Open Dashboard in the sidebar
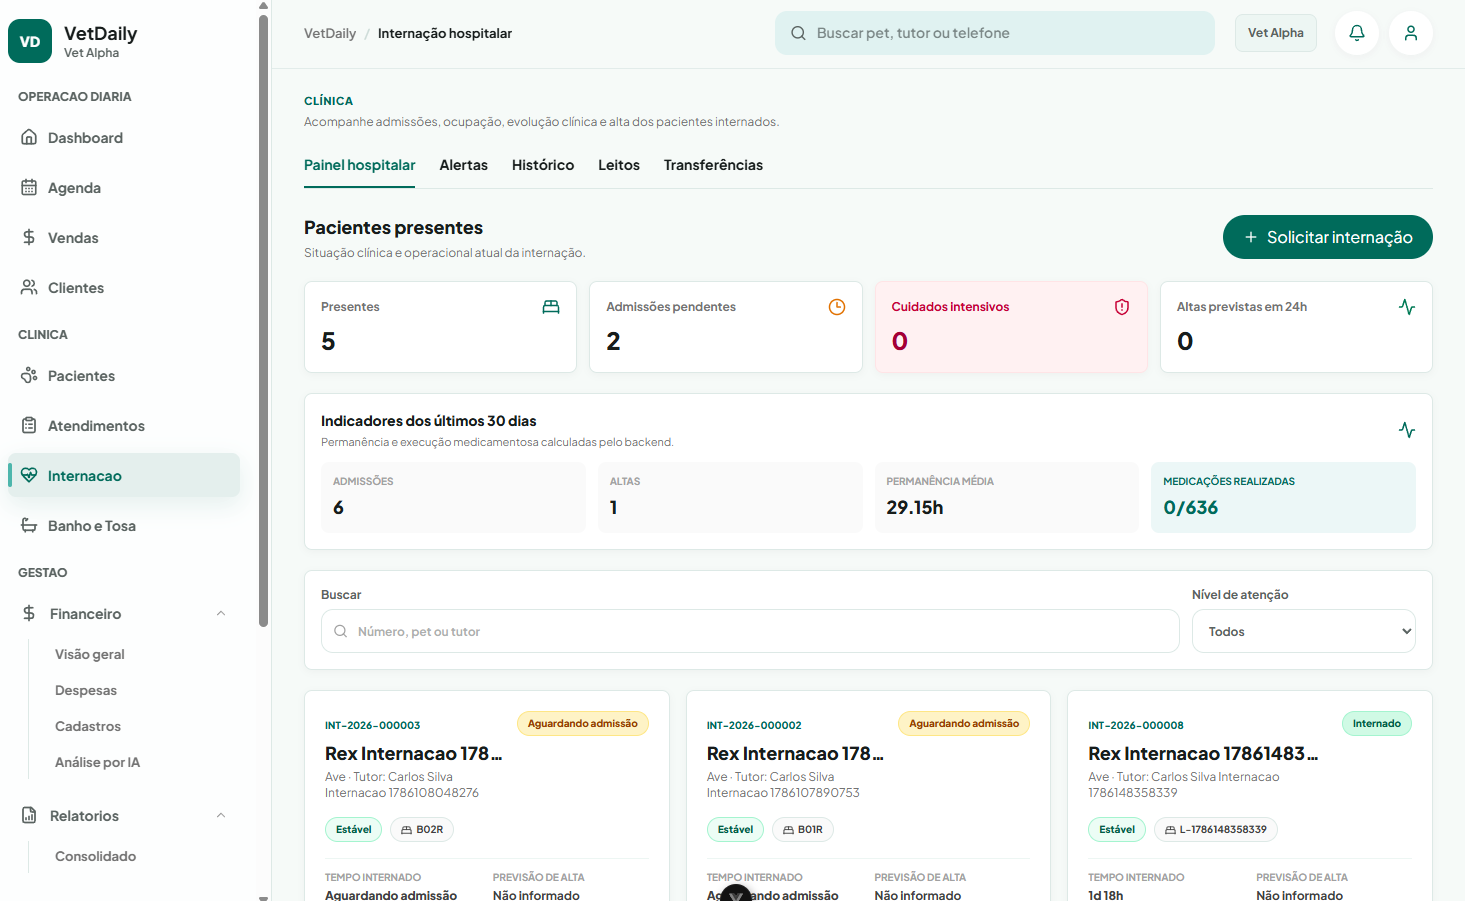Screen dimensions: 1465x901 [124, 137]
